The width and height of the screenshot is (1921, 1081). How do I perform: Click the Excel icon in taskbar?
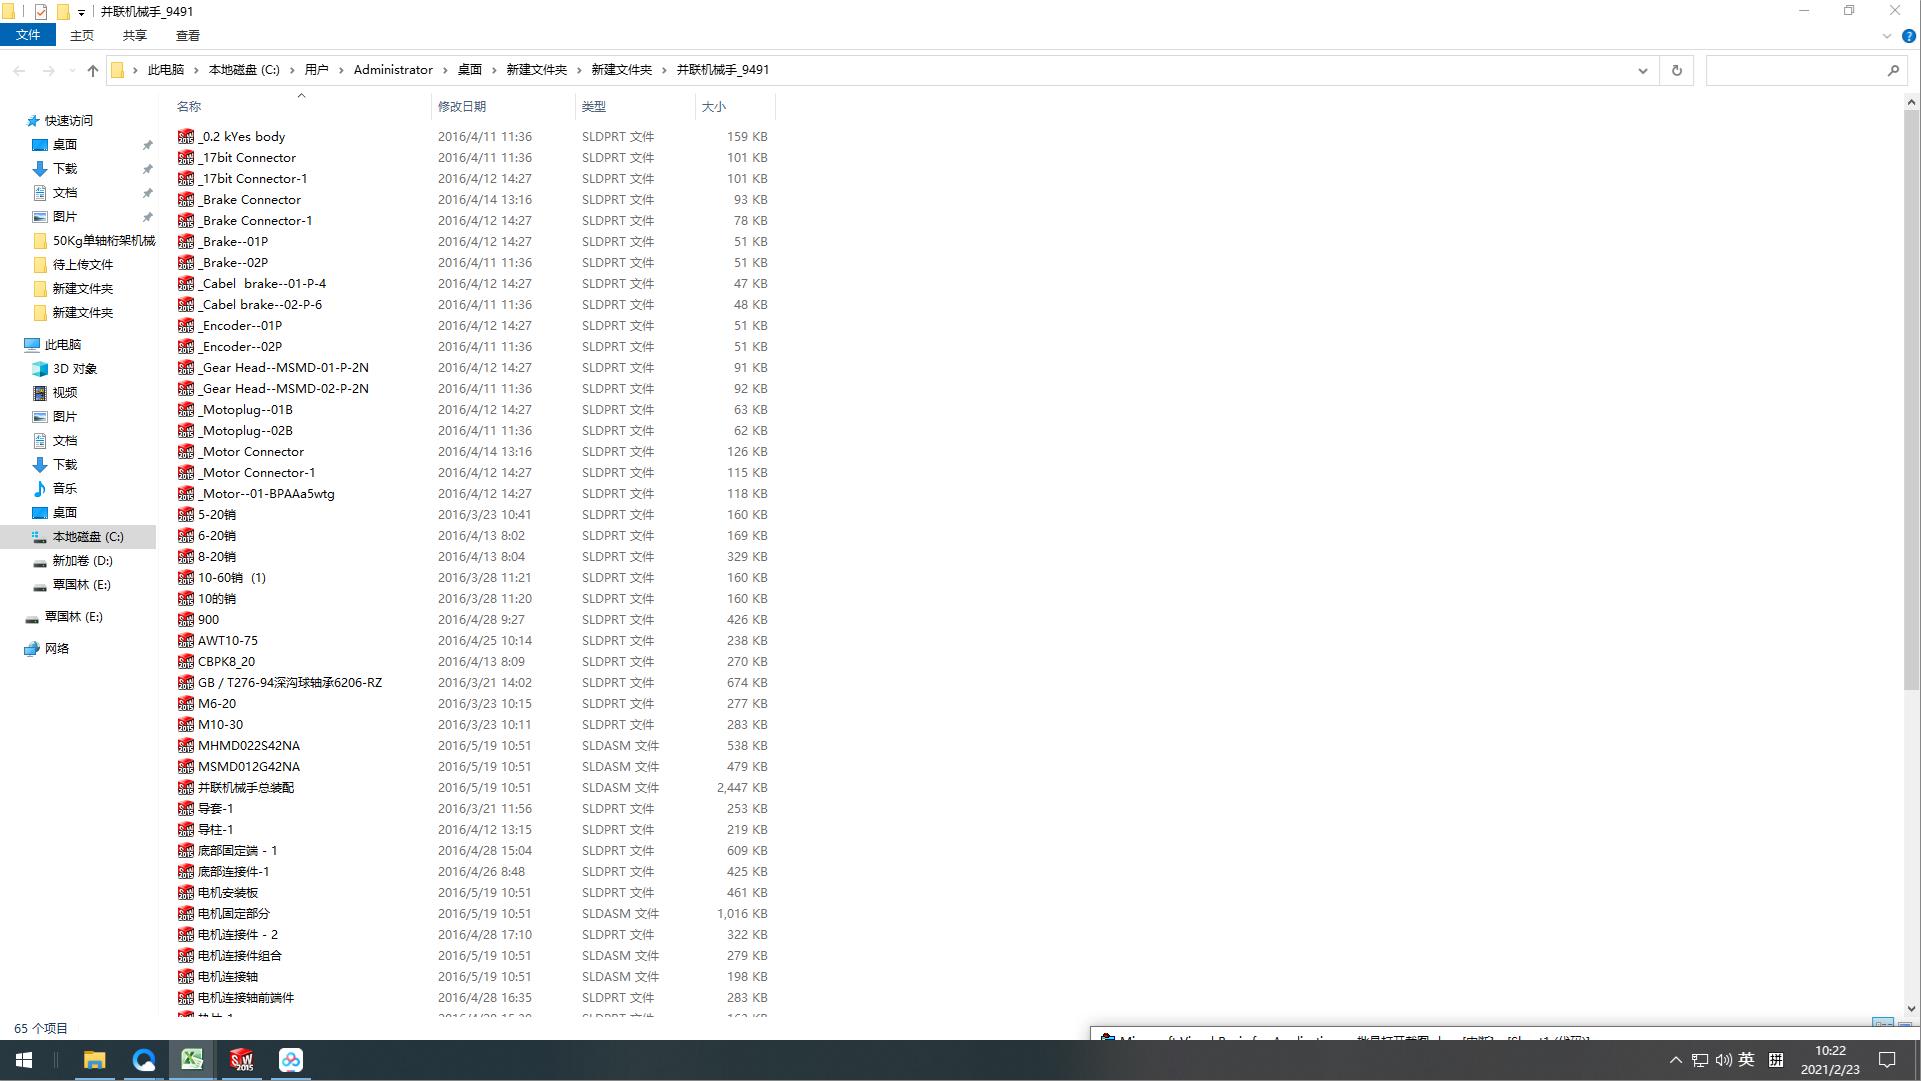[x=192, y=1060]
